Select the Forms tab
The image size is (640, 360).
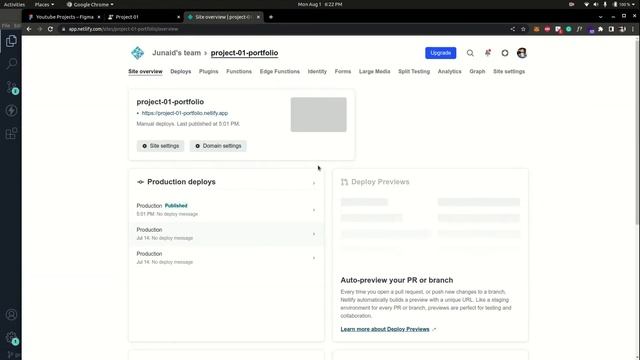[x=343, y=71]
